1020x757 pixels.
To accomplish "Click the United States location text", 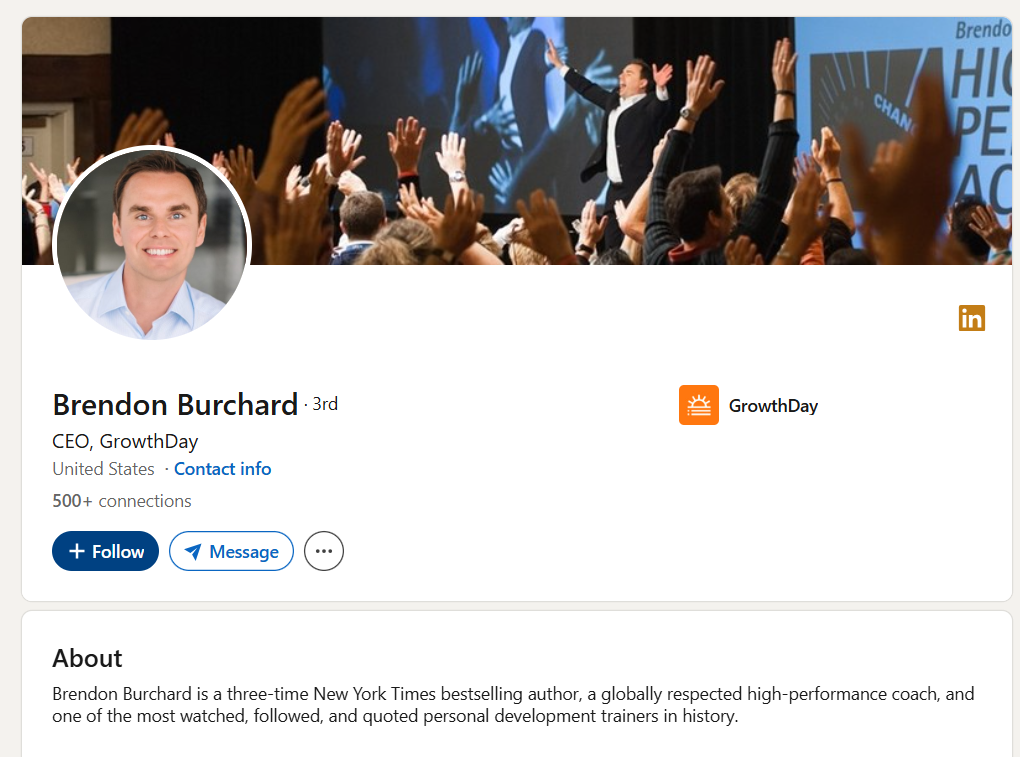I will [x=103, y=469].
